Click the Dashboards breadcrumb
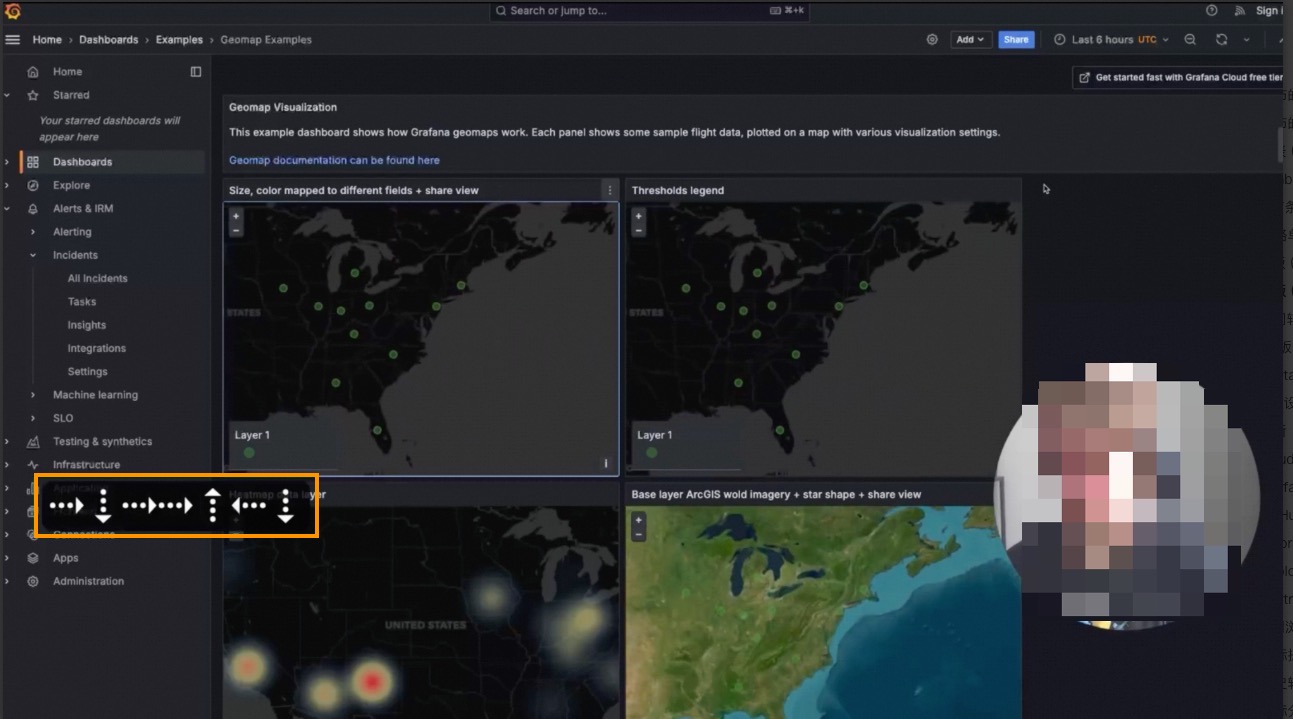The image size is (1293, 719). point(109,40)
